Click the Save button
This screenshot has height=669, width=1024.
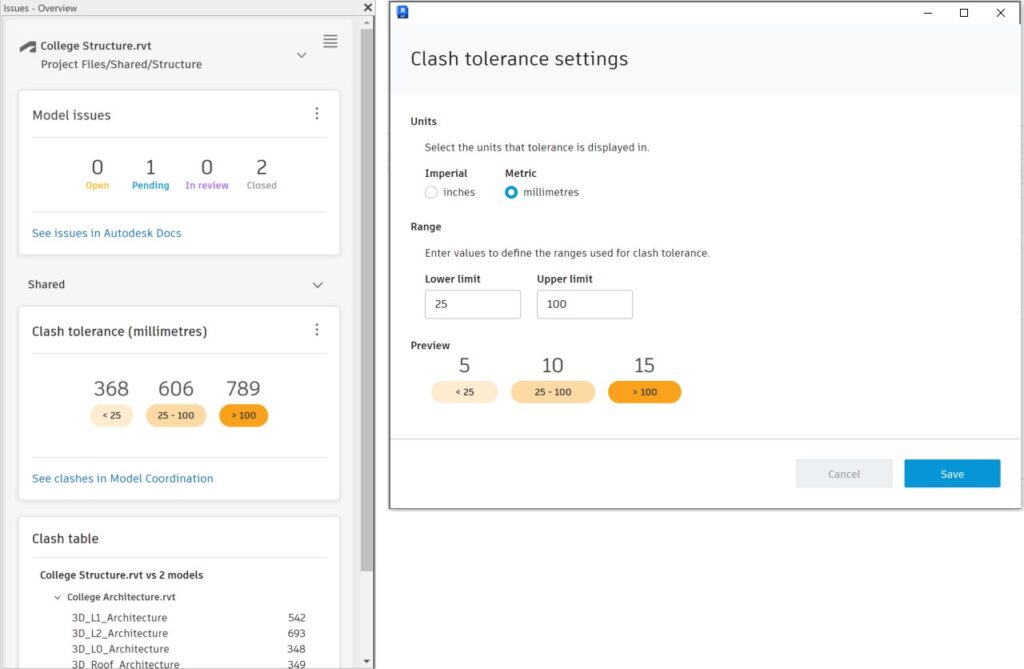click(x=952, y=474)
